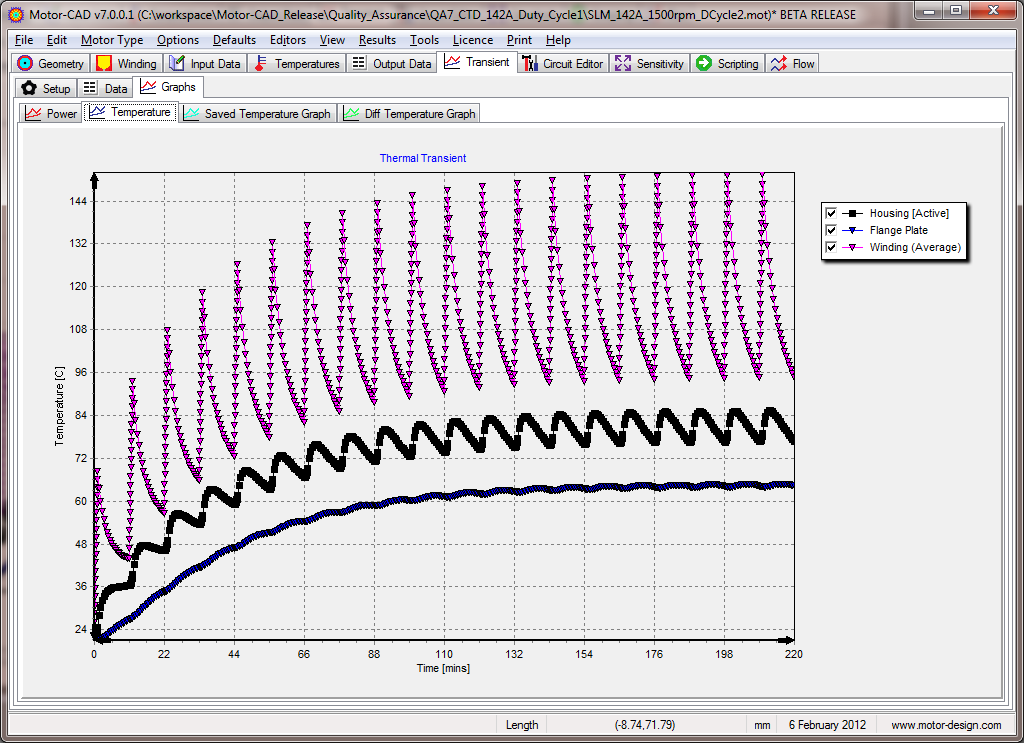Open the Sensitivity tab

click(x=649, y=63)
